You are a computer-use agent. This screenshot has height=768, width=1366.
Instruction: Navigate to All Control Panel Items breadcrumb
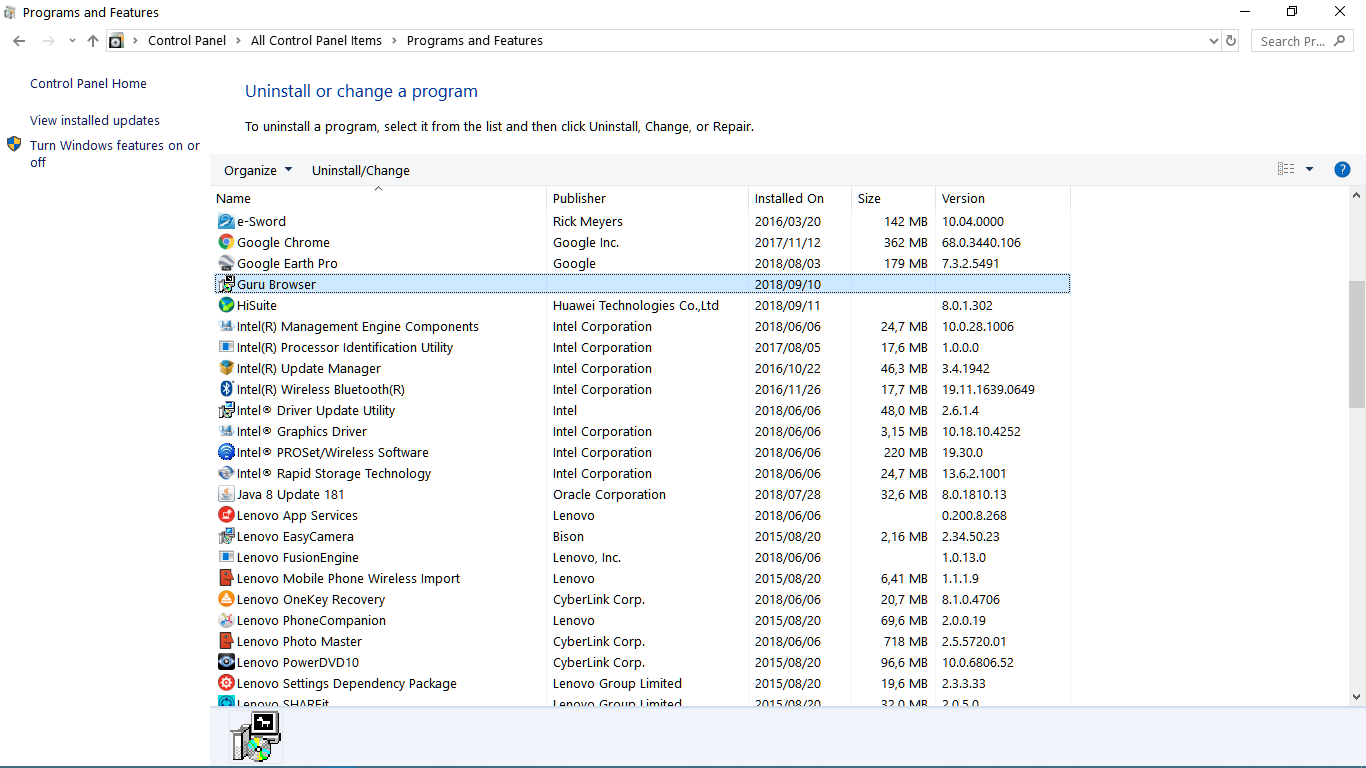[x=316, y=41]
